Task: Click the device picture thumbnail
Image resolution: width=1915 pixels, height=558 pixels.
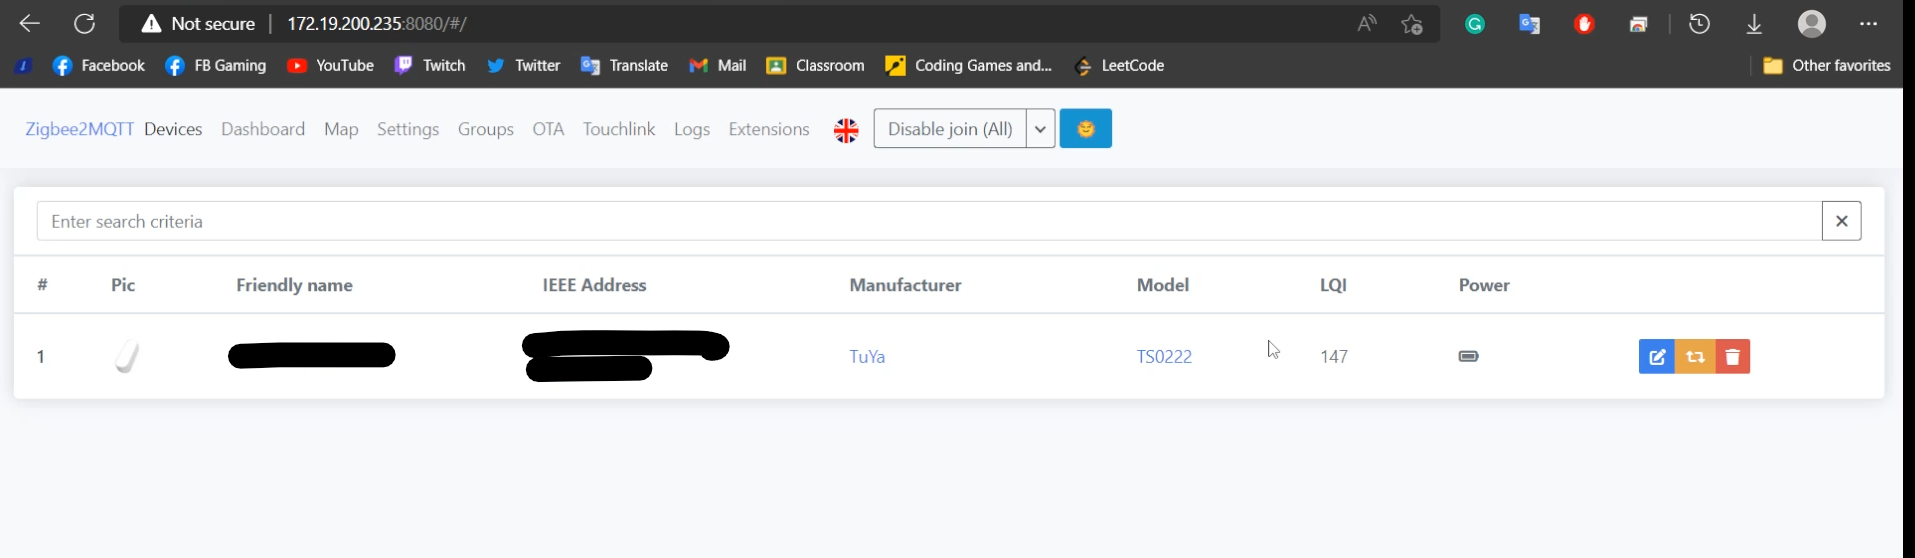Action: [127, 356]
